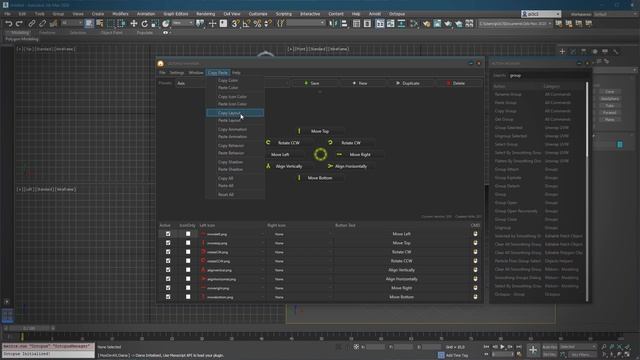
Task: Choose Copy Shadow from Copy Paste menu
Action: [235, 162]
